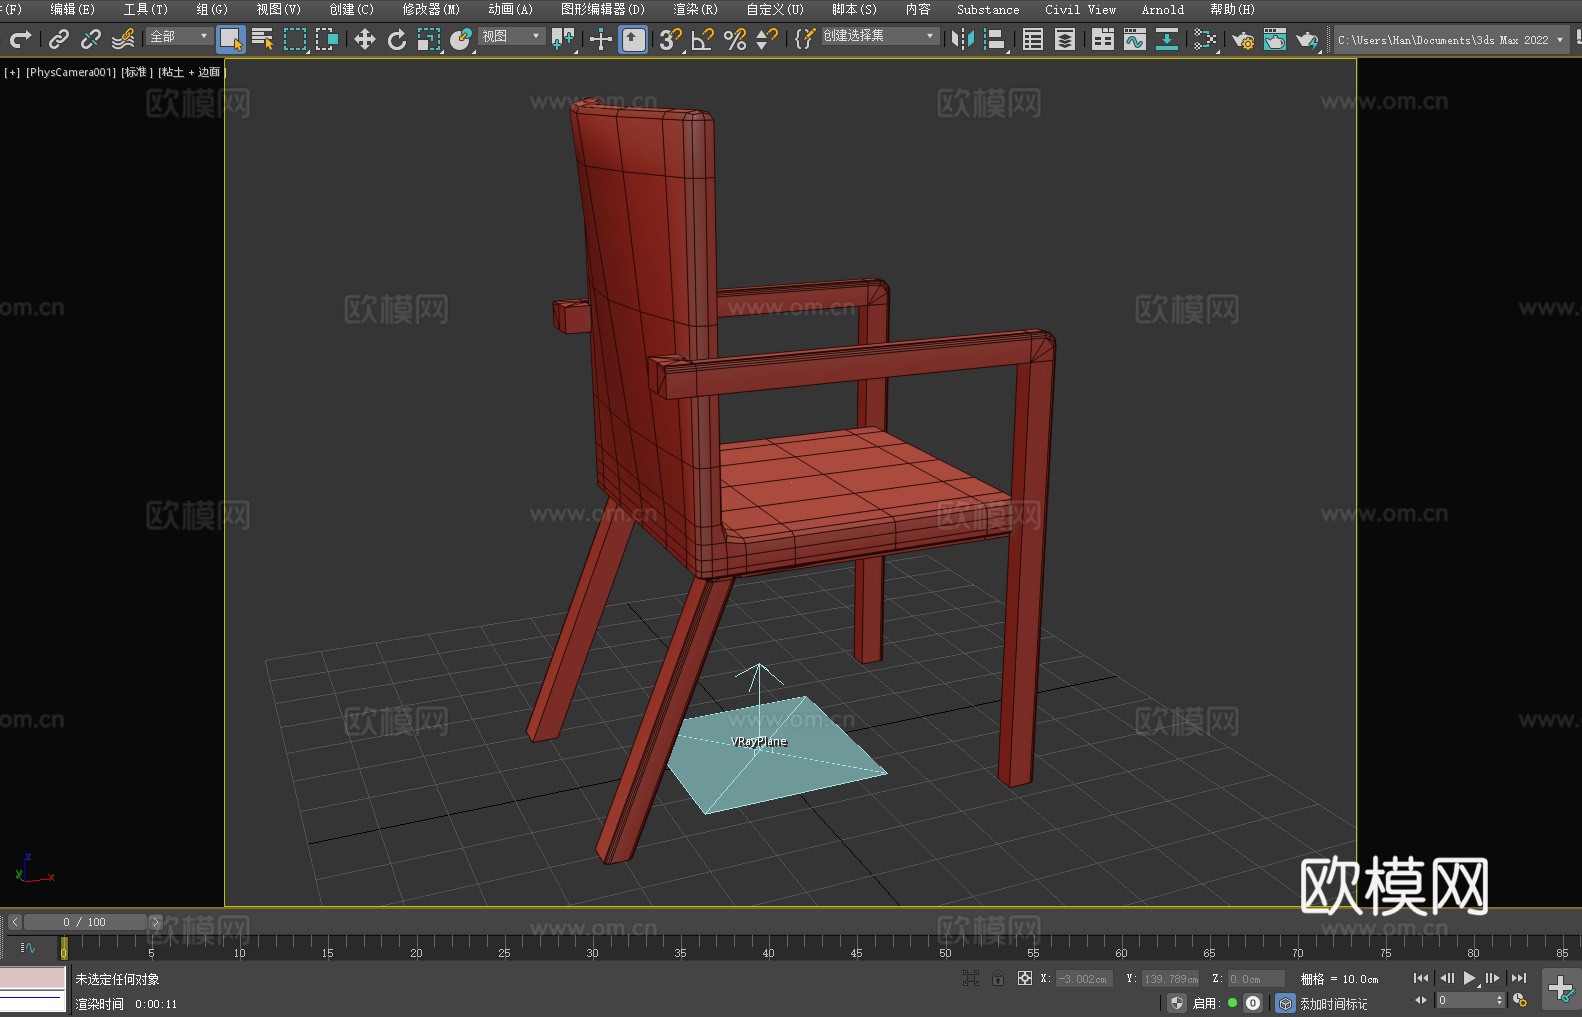Screen dimensions: 1582x1017
Task: Select the Link objects tool
Action: pyautogui.click(x=59, y=39)
